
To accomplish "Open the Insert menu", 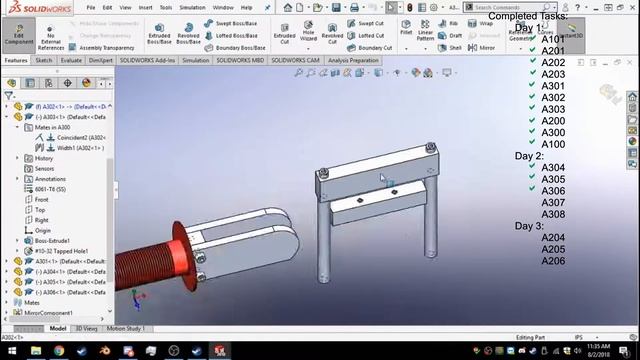I will click(x=145, y=7).
